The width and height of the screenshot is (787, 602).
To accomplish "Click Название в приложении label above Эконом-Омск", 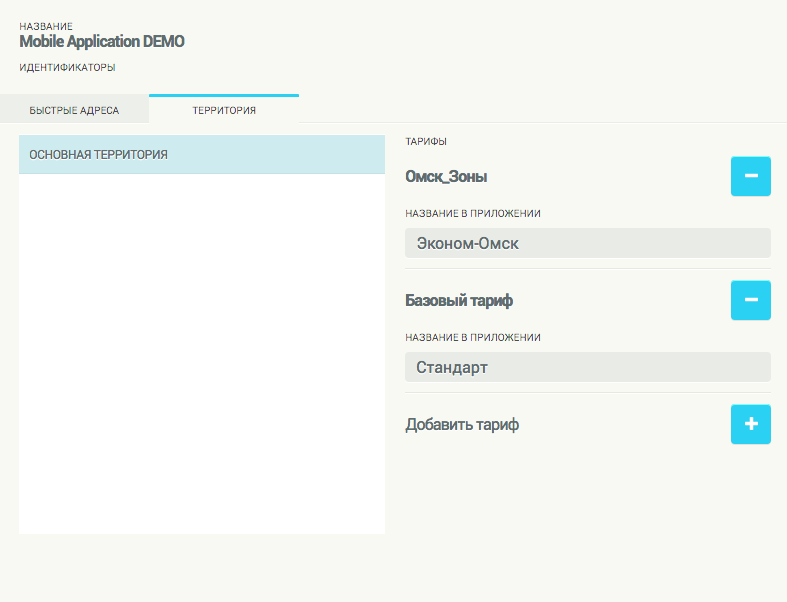I will (473, 214).
